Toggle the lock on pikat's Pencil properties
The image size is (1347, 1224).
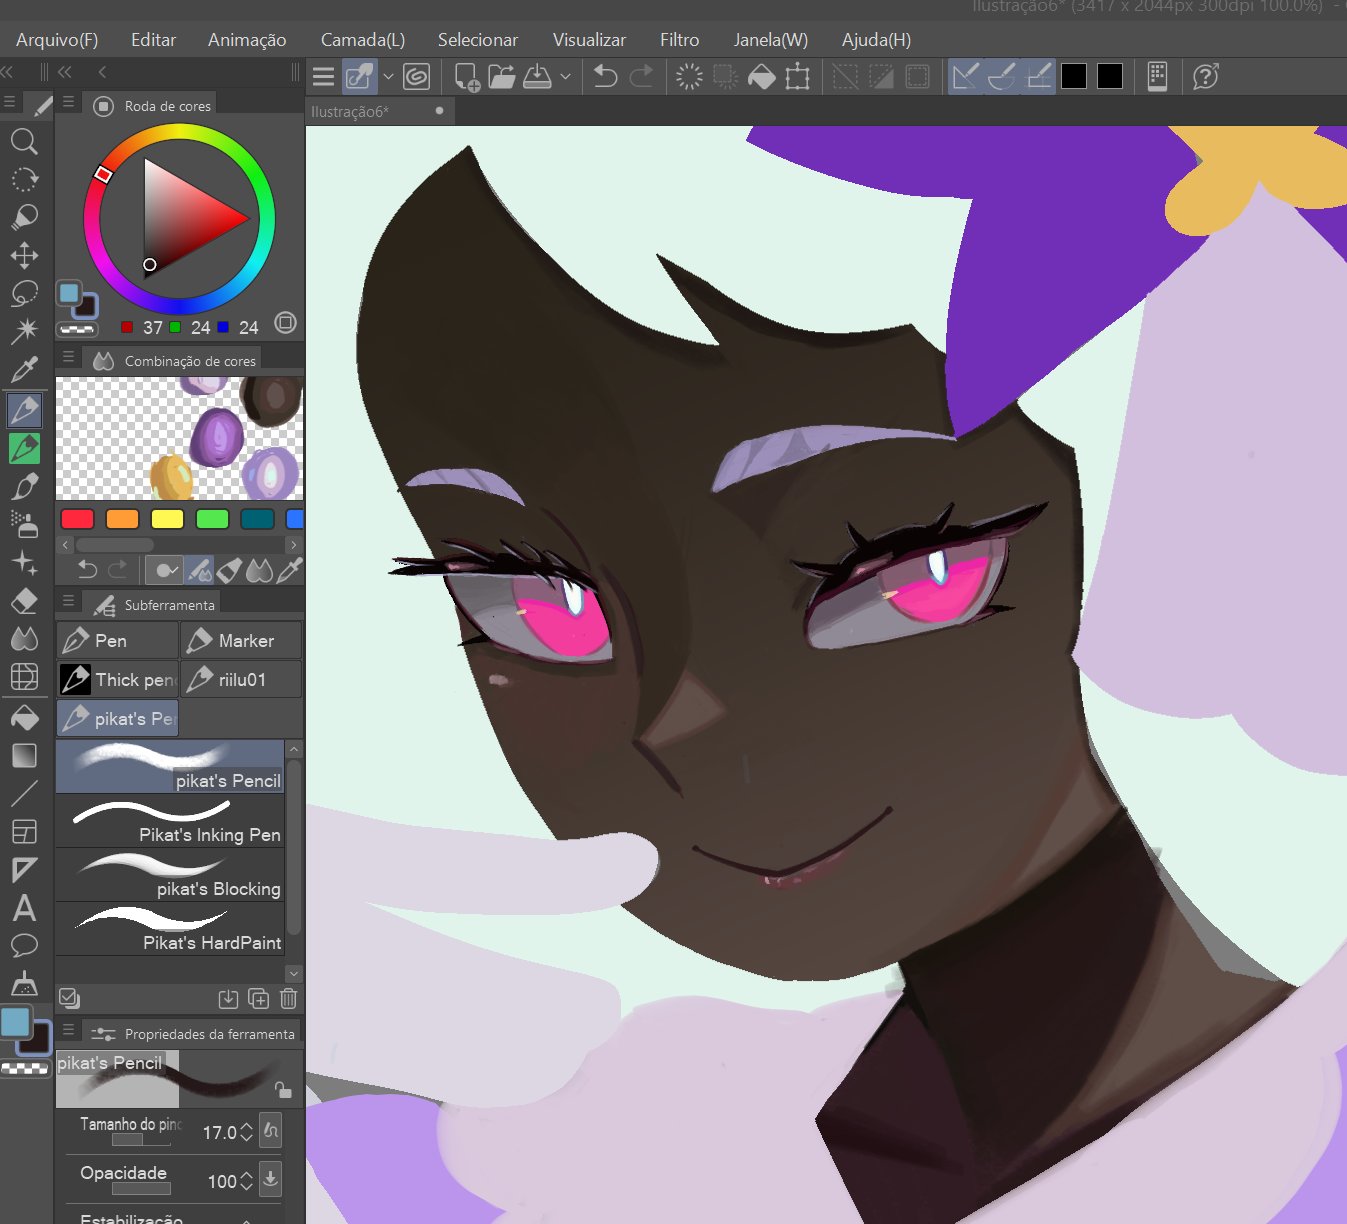[x=283, y=1090]
